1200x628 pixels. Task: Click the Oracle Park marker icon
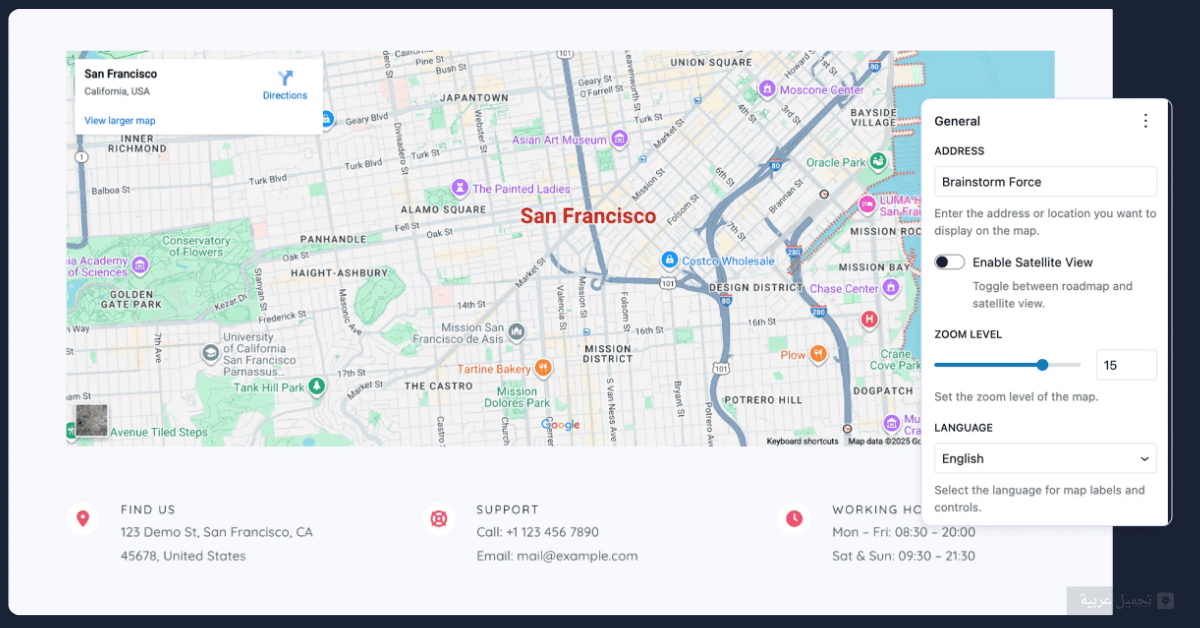tap(878, 161)
